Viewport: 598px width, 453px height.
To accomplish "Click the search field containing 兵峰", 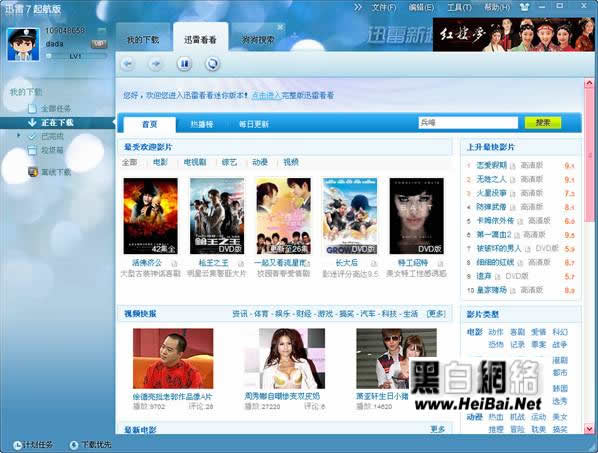I will click(x=468, y=123).
